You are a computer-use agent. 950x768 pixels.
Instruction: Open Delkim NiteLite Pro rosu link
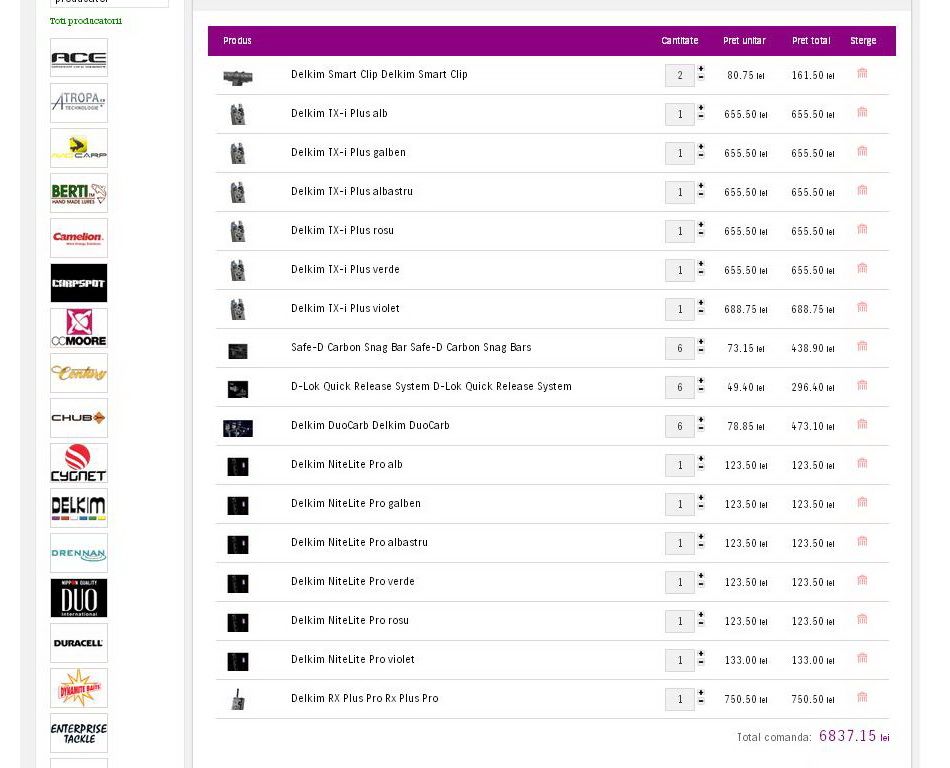[349, 621]
